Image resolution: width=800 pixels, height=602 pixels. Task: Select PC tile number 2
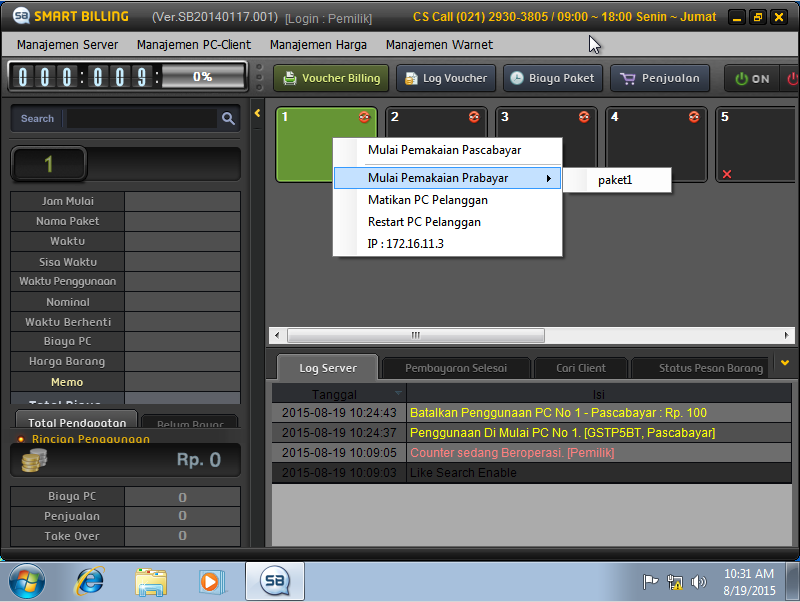tap(436, 122)
